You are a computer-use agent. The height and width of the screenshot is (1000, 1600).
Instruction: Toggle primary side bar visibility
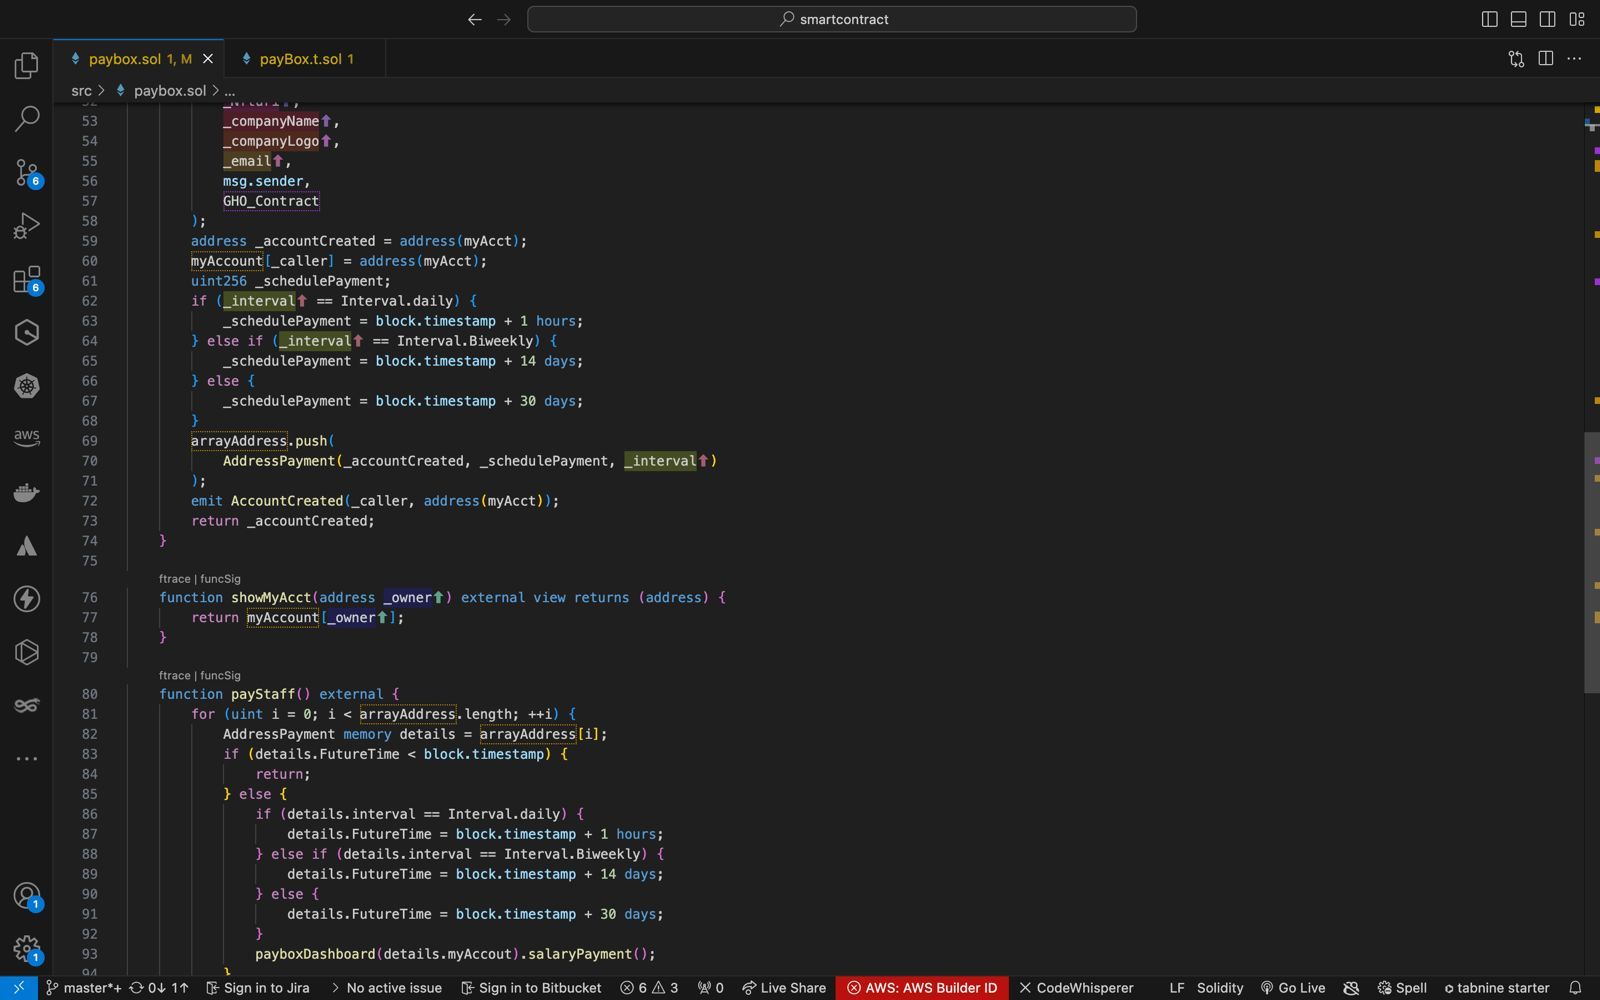(1489, 19)
